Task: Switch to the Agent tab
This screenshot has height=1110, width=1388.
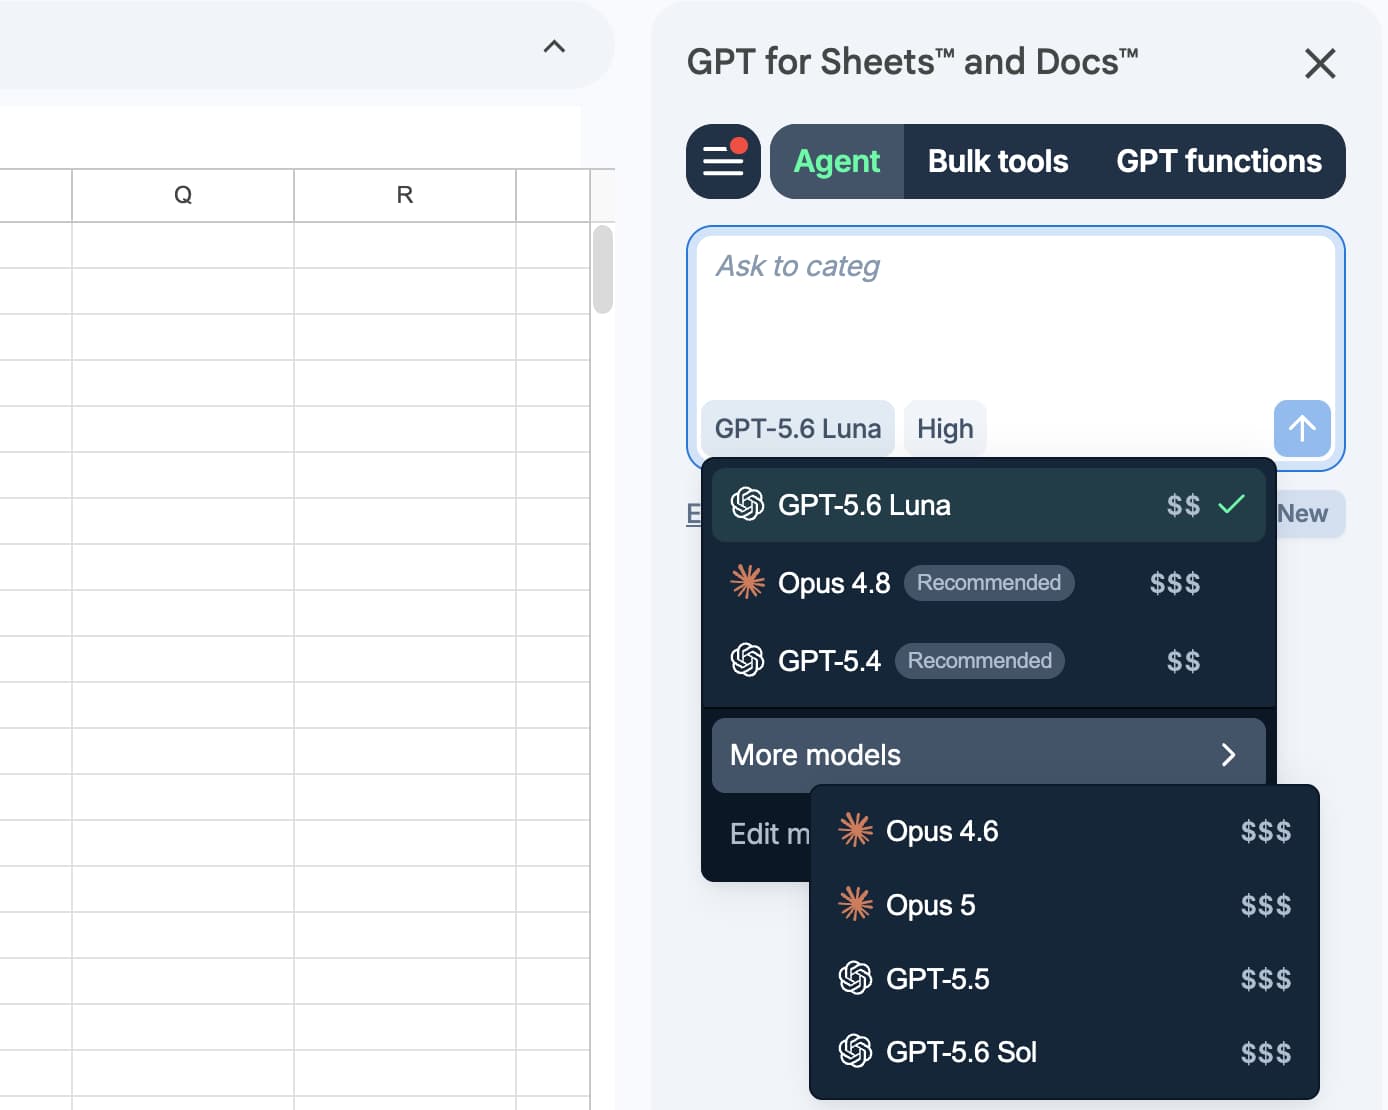Action: (x=837, y=161)
